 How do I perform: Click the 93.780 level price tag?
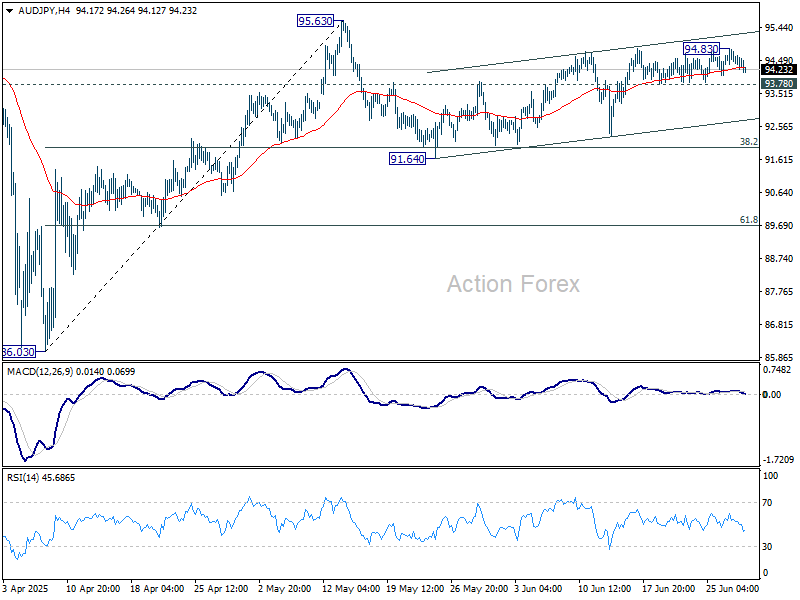779,83
